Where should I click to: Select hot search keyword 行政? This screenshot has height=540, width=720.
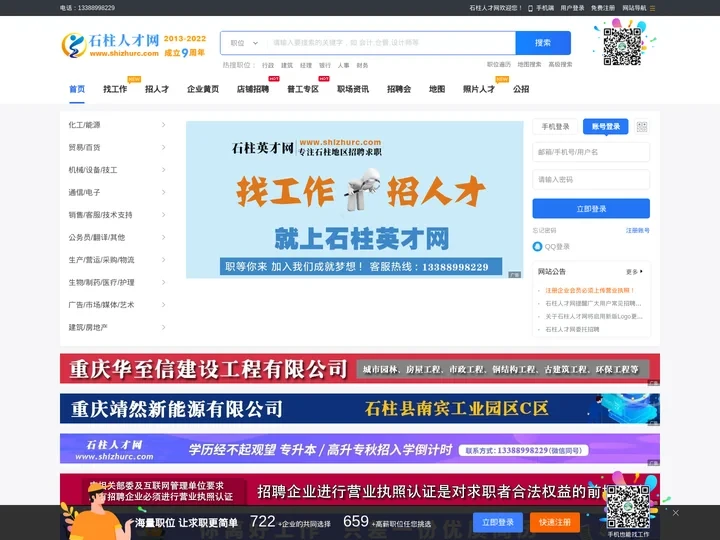[x=268, y=65]
